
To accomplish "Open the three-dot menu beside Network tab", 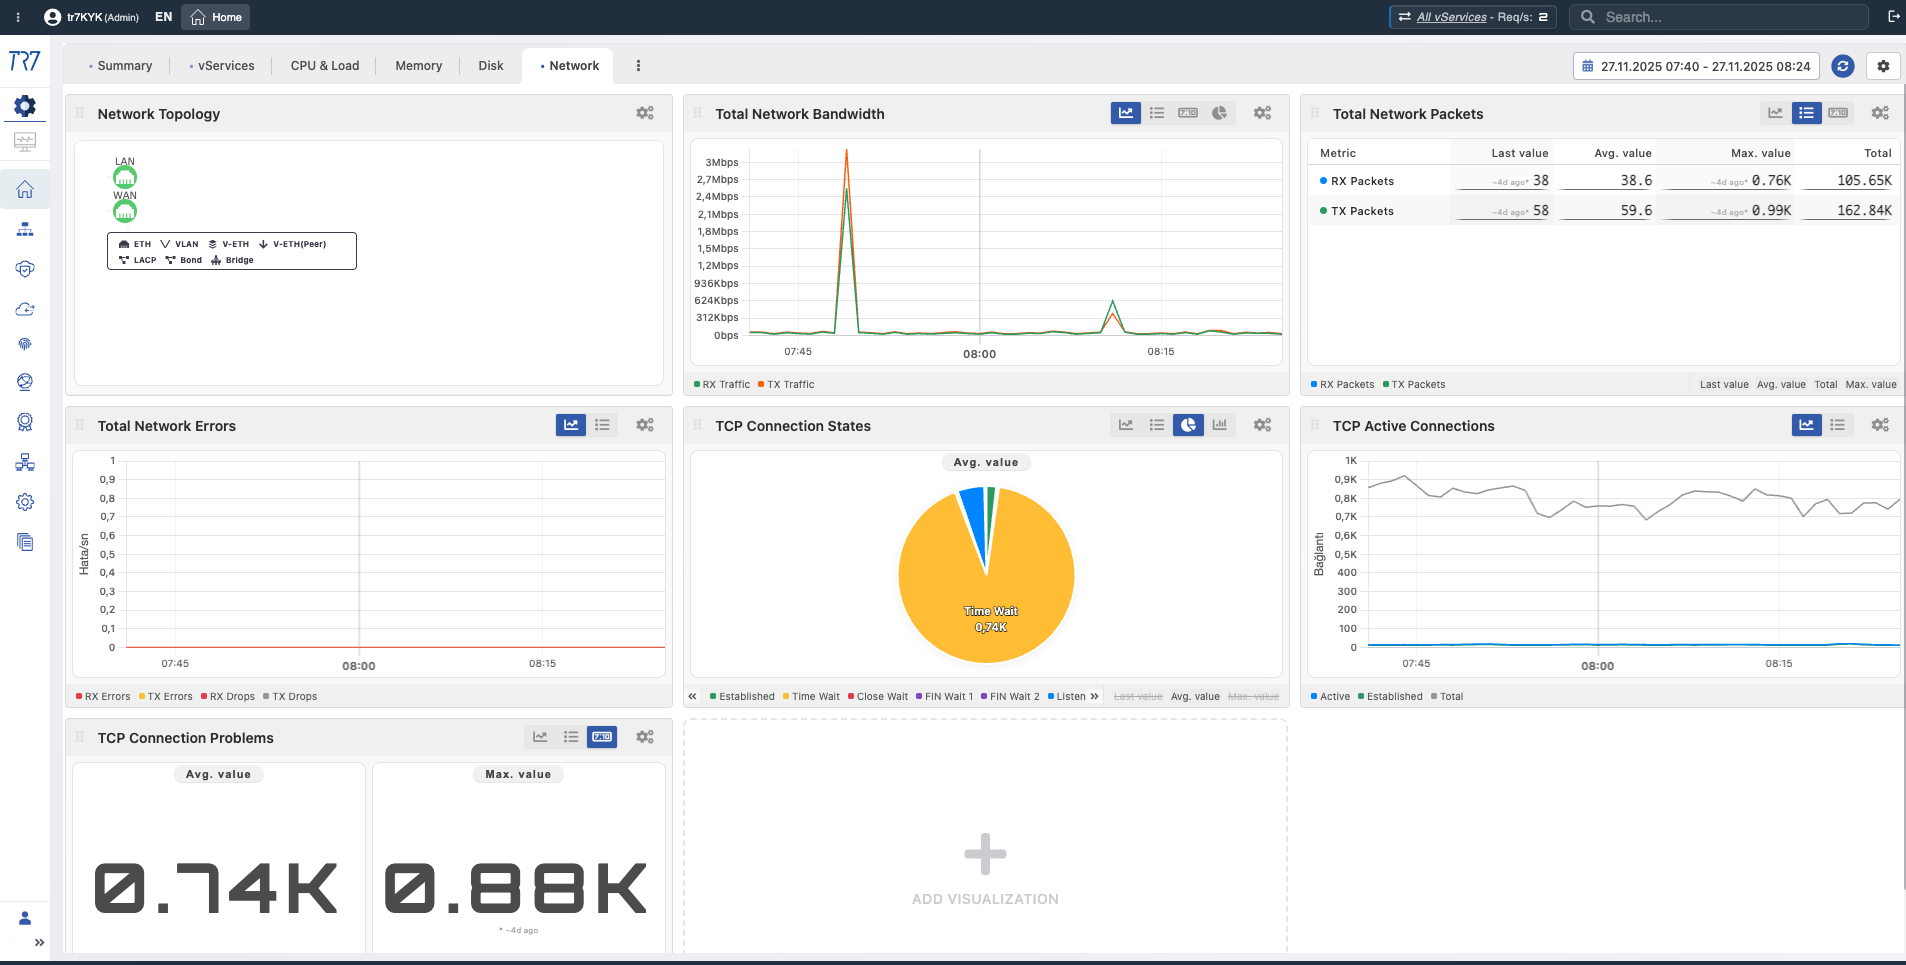I will 638,66.
